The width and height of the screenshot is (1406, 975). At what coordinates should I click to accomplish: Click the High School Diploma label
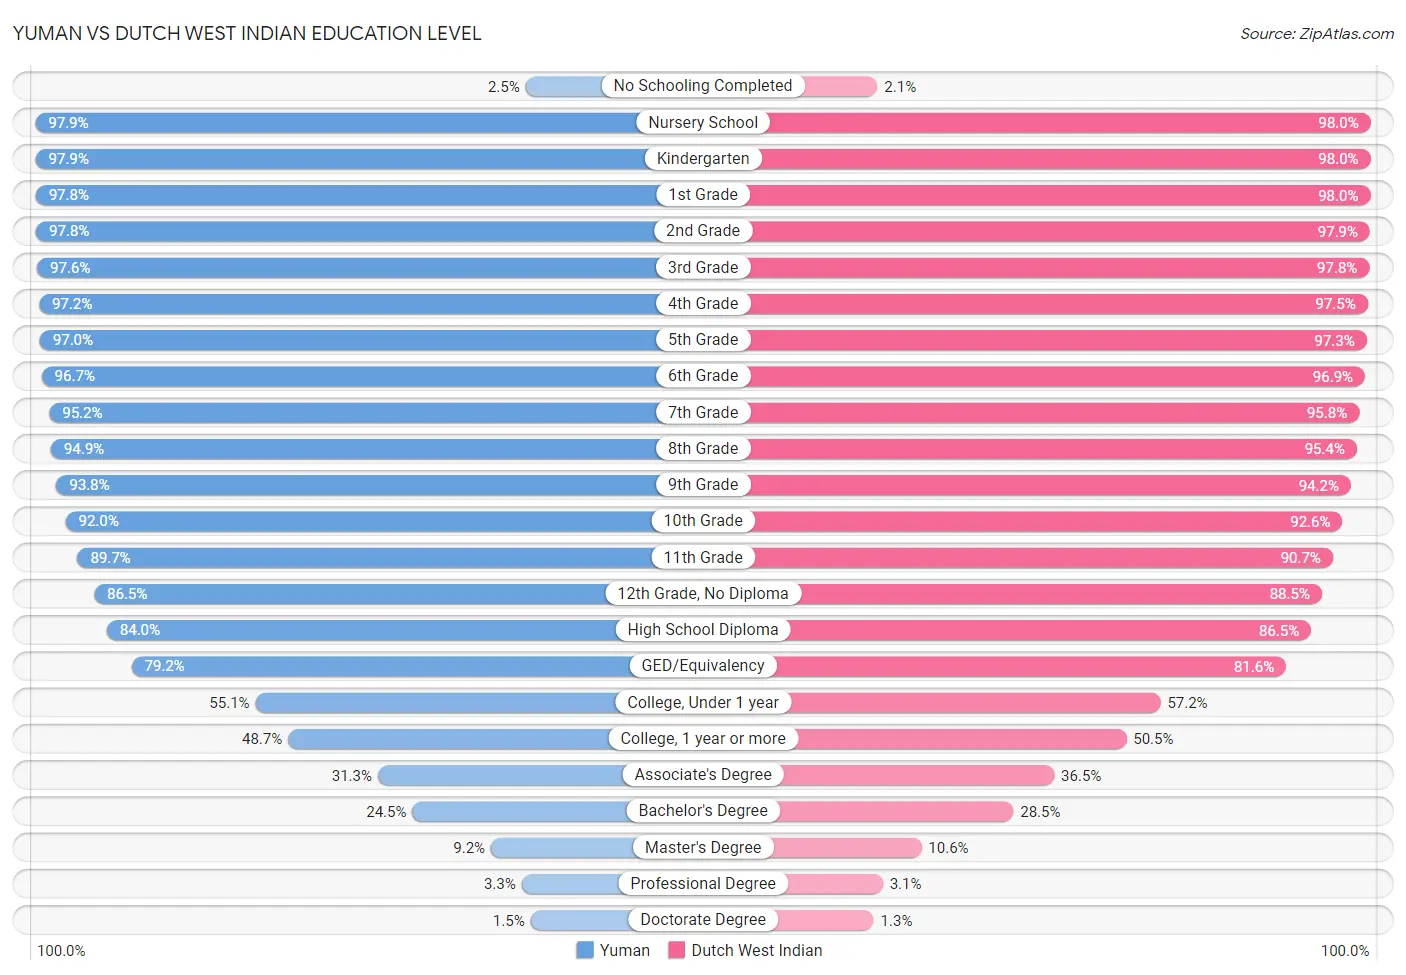point(703,629)
